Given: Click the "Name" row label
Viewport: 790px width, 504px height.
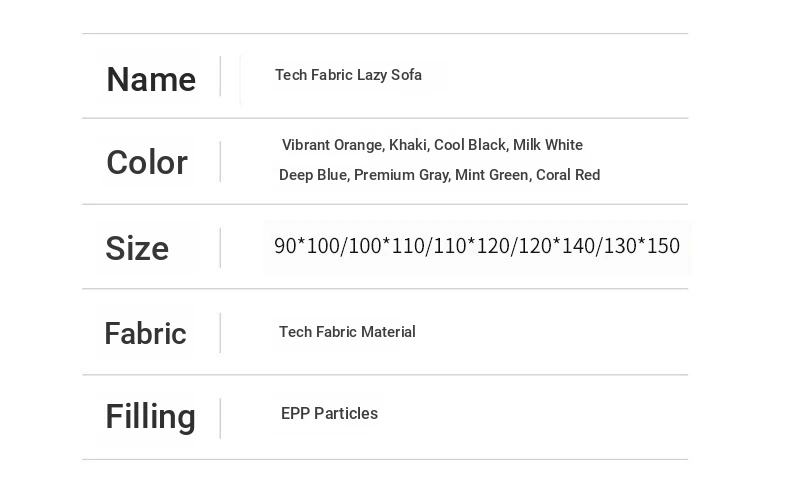Looking at the screenshot, I should [151, 79].
